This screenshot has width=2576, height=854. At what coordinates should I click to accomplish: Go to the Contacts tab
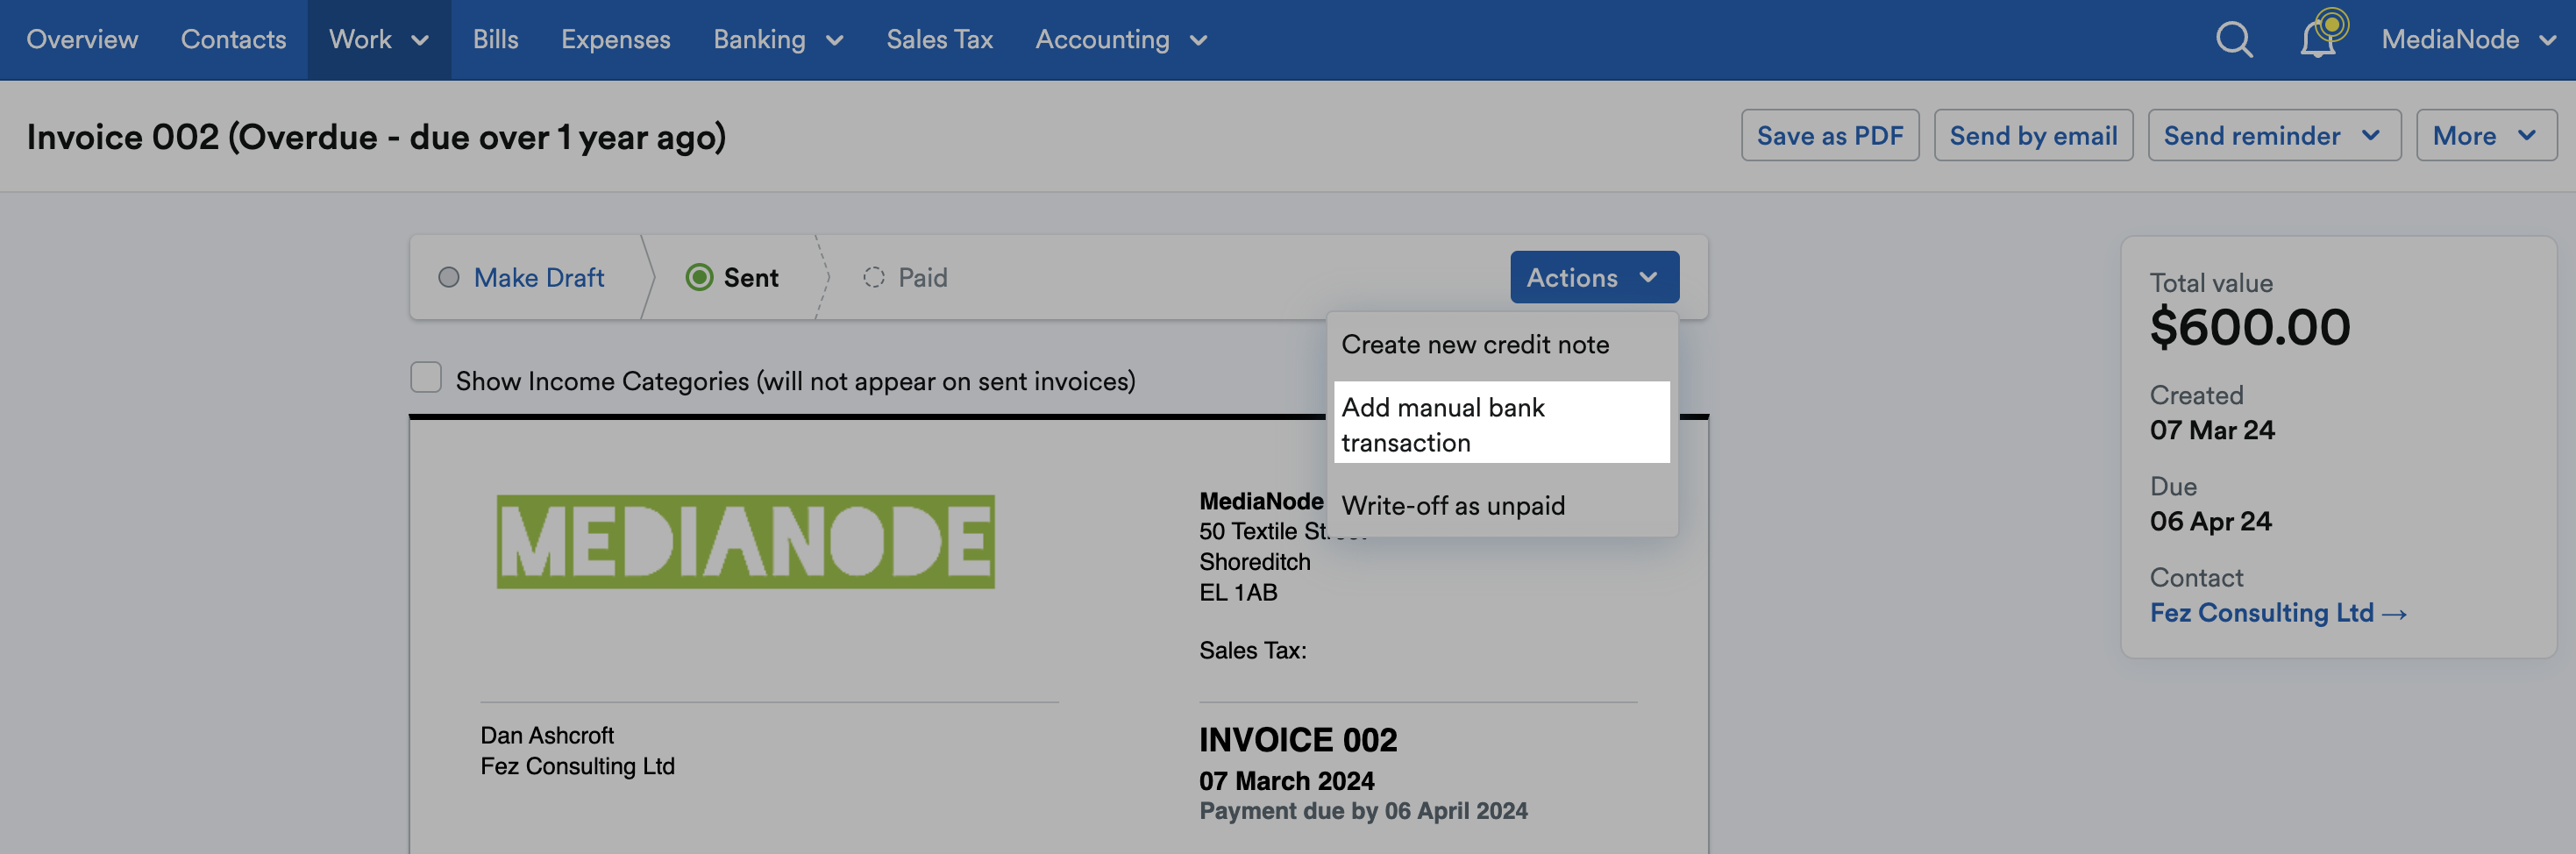tap(233, 40)
